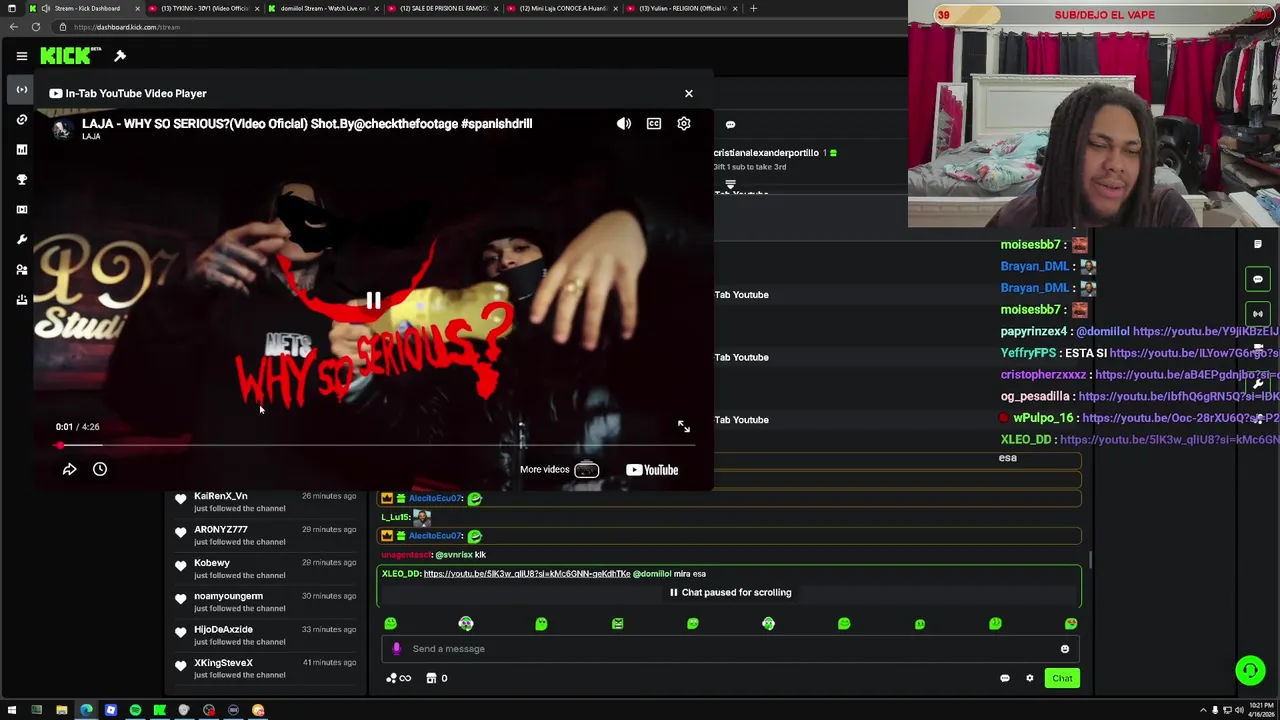
Task: Seek along the video progress bar
Action: tap(373, 445)
